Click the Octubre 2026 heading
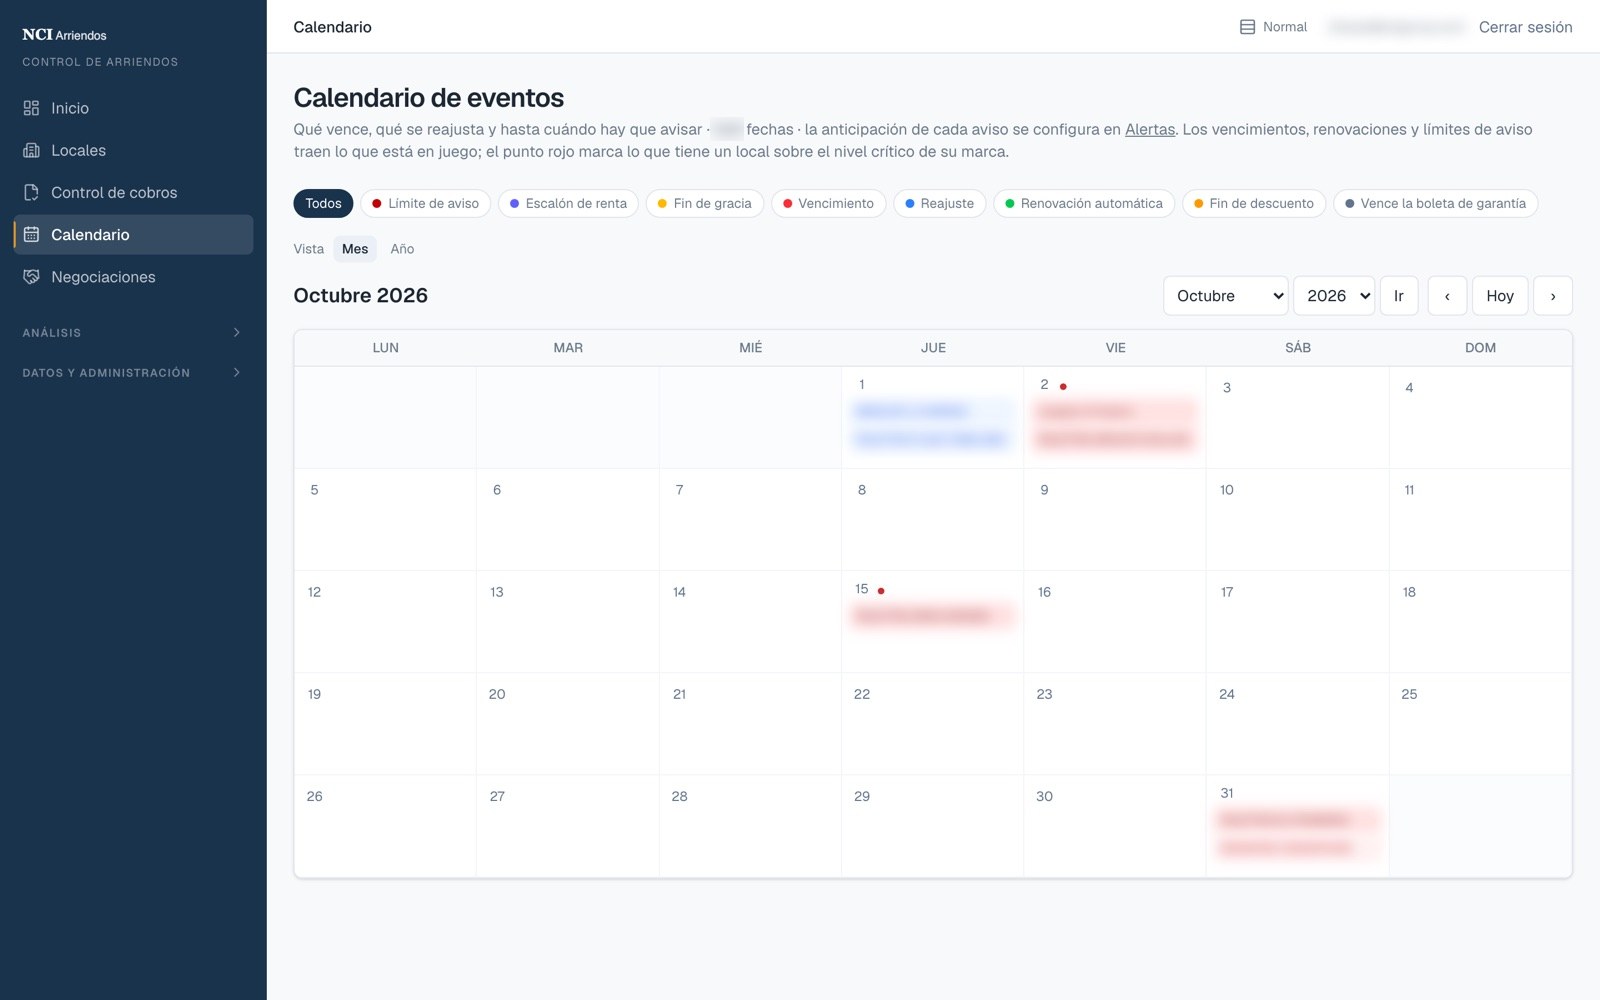 (360, 296)
